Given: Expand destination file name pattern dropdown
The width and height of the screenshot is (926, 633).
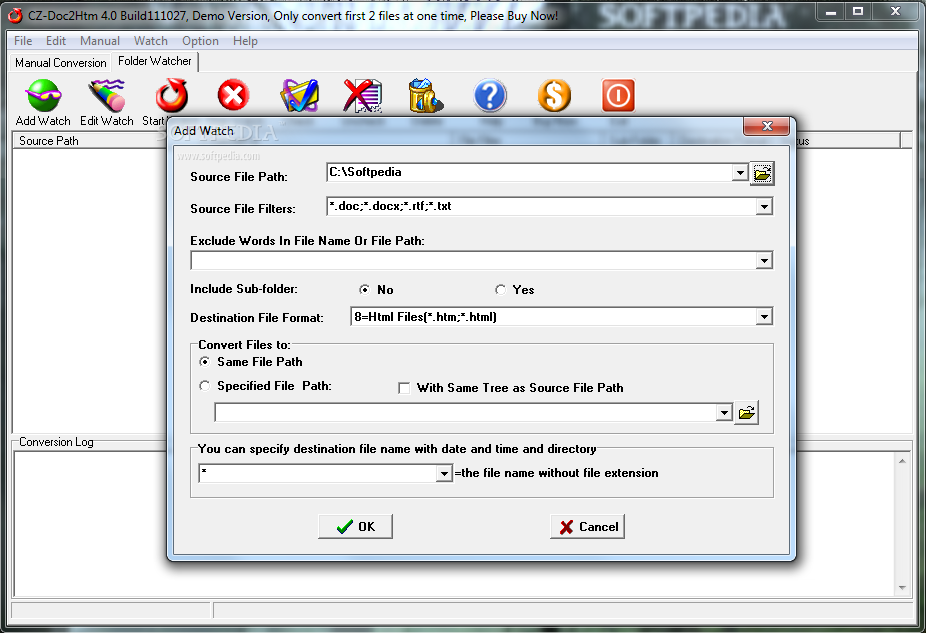Looking at the screenshot, I should pos(444,474).
